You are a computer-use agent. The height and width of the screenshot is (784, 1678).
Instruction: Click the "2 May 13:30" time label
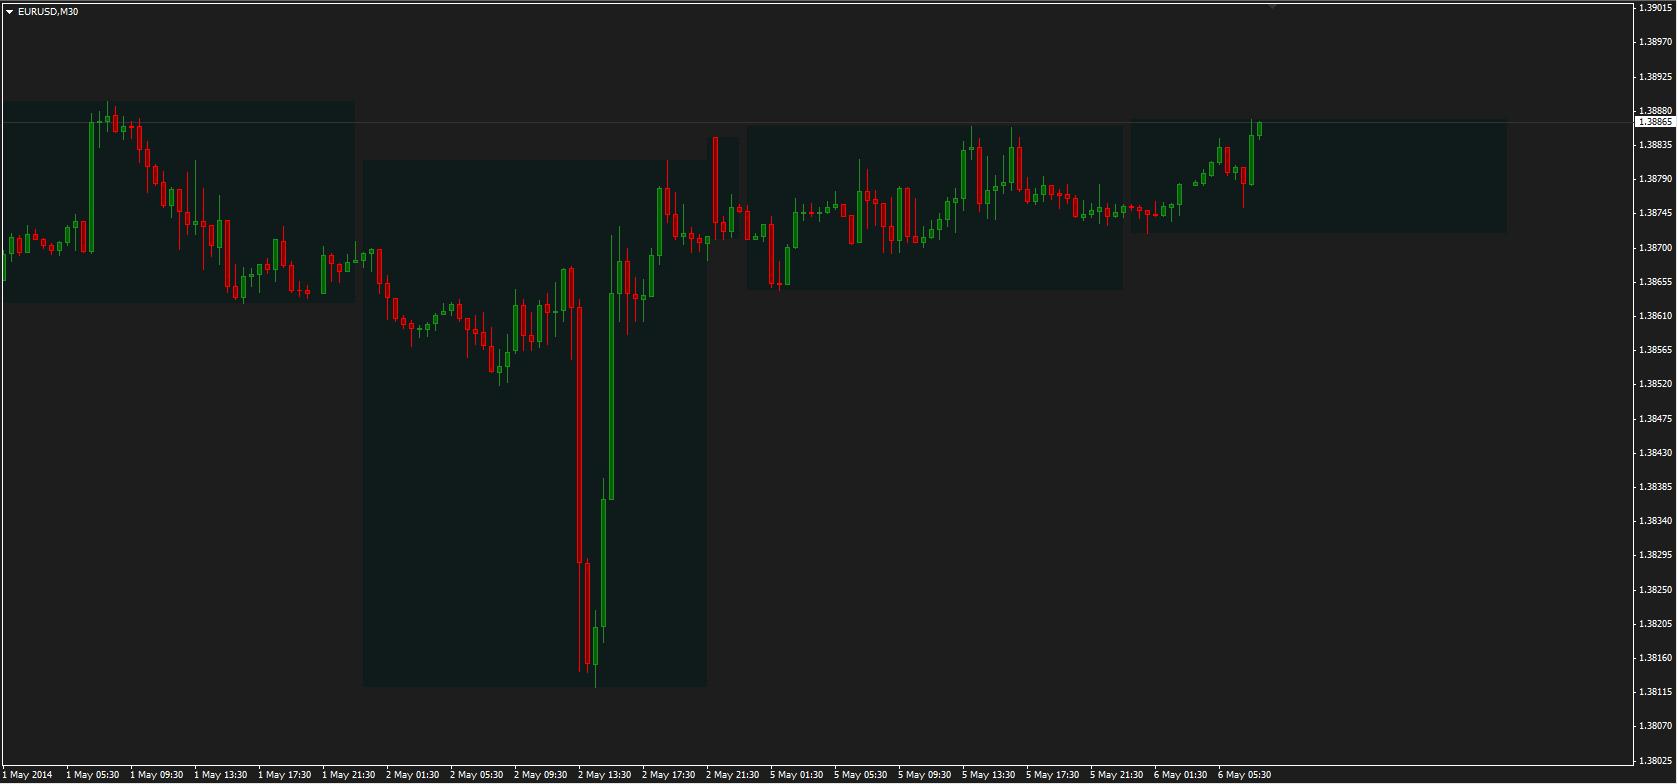pyautogui.click(x=605, y=775)
